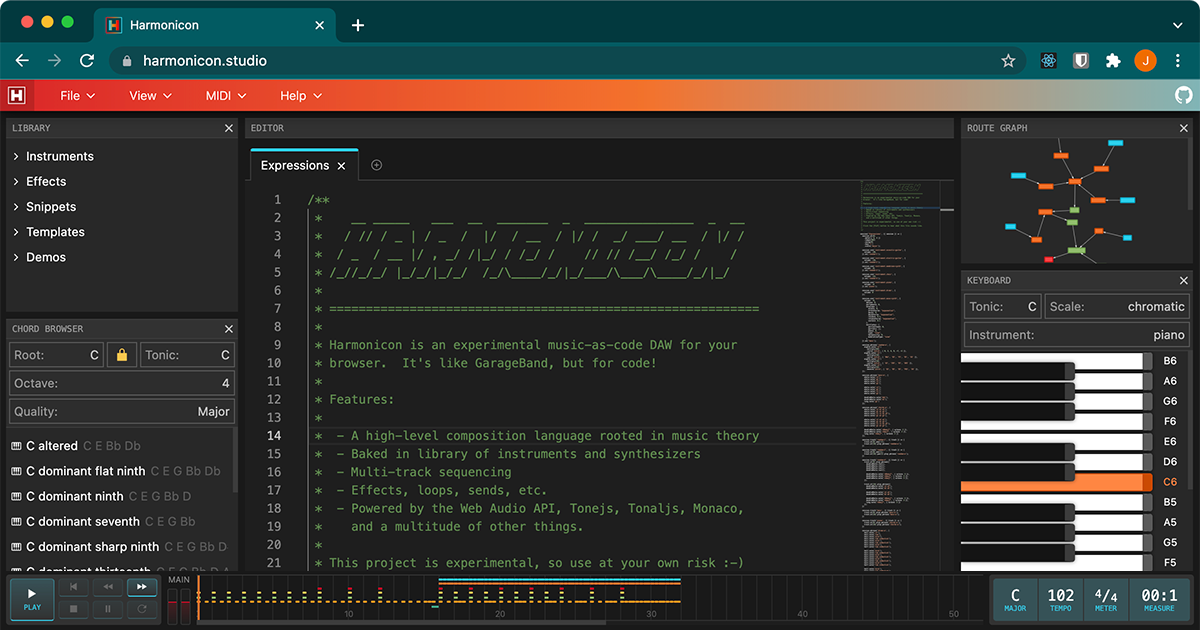Viewport: 1200px width, 630px height.
Task: Open the Scale selector showing chromatic
Action: click(x=1117, y=307)
